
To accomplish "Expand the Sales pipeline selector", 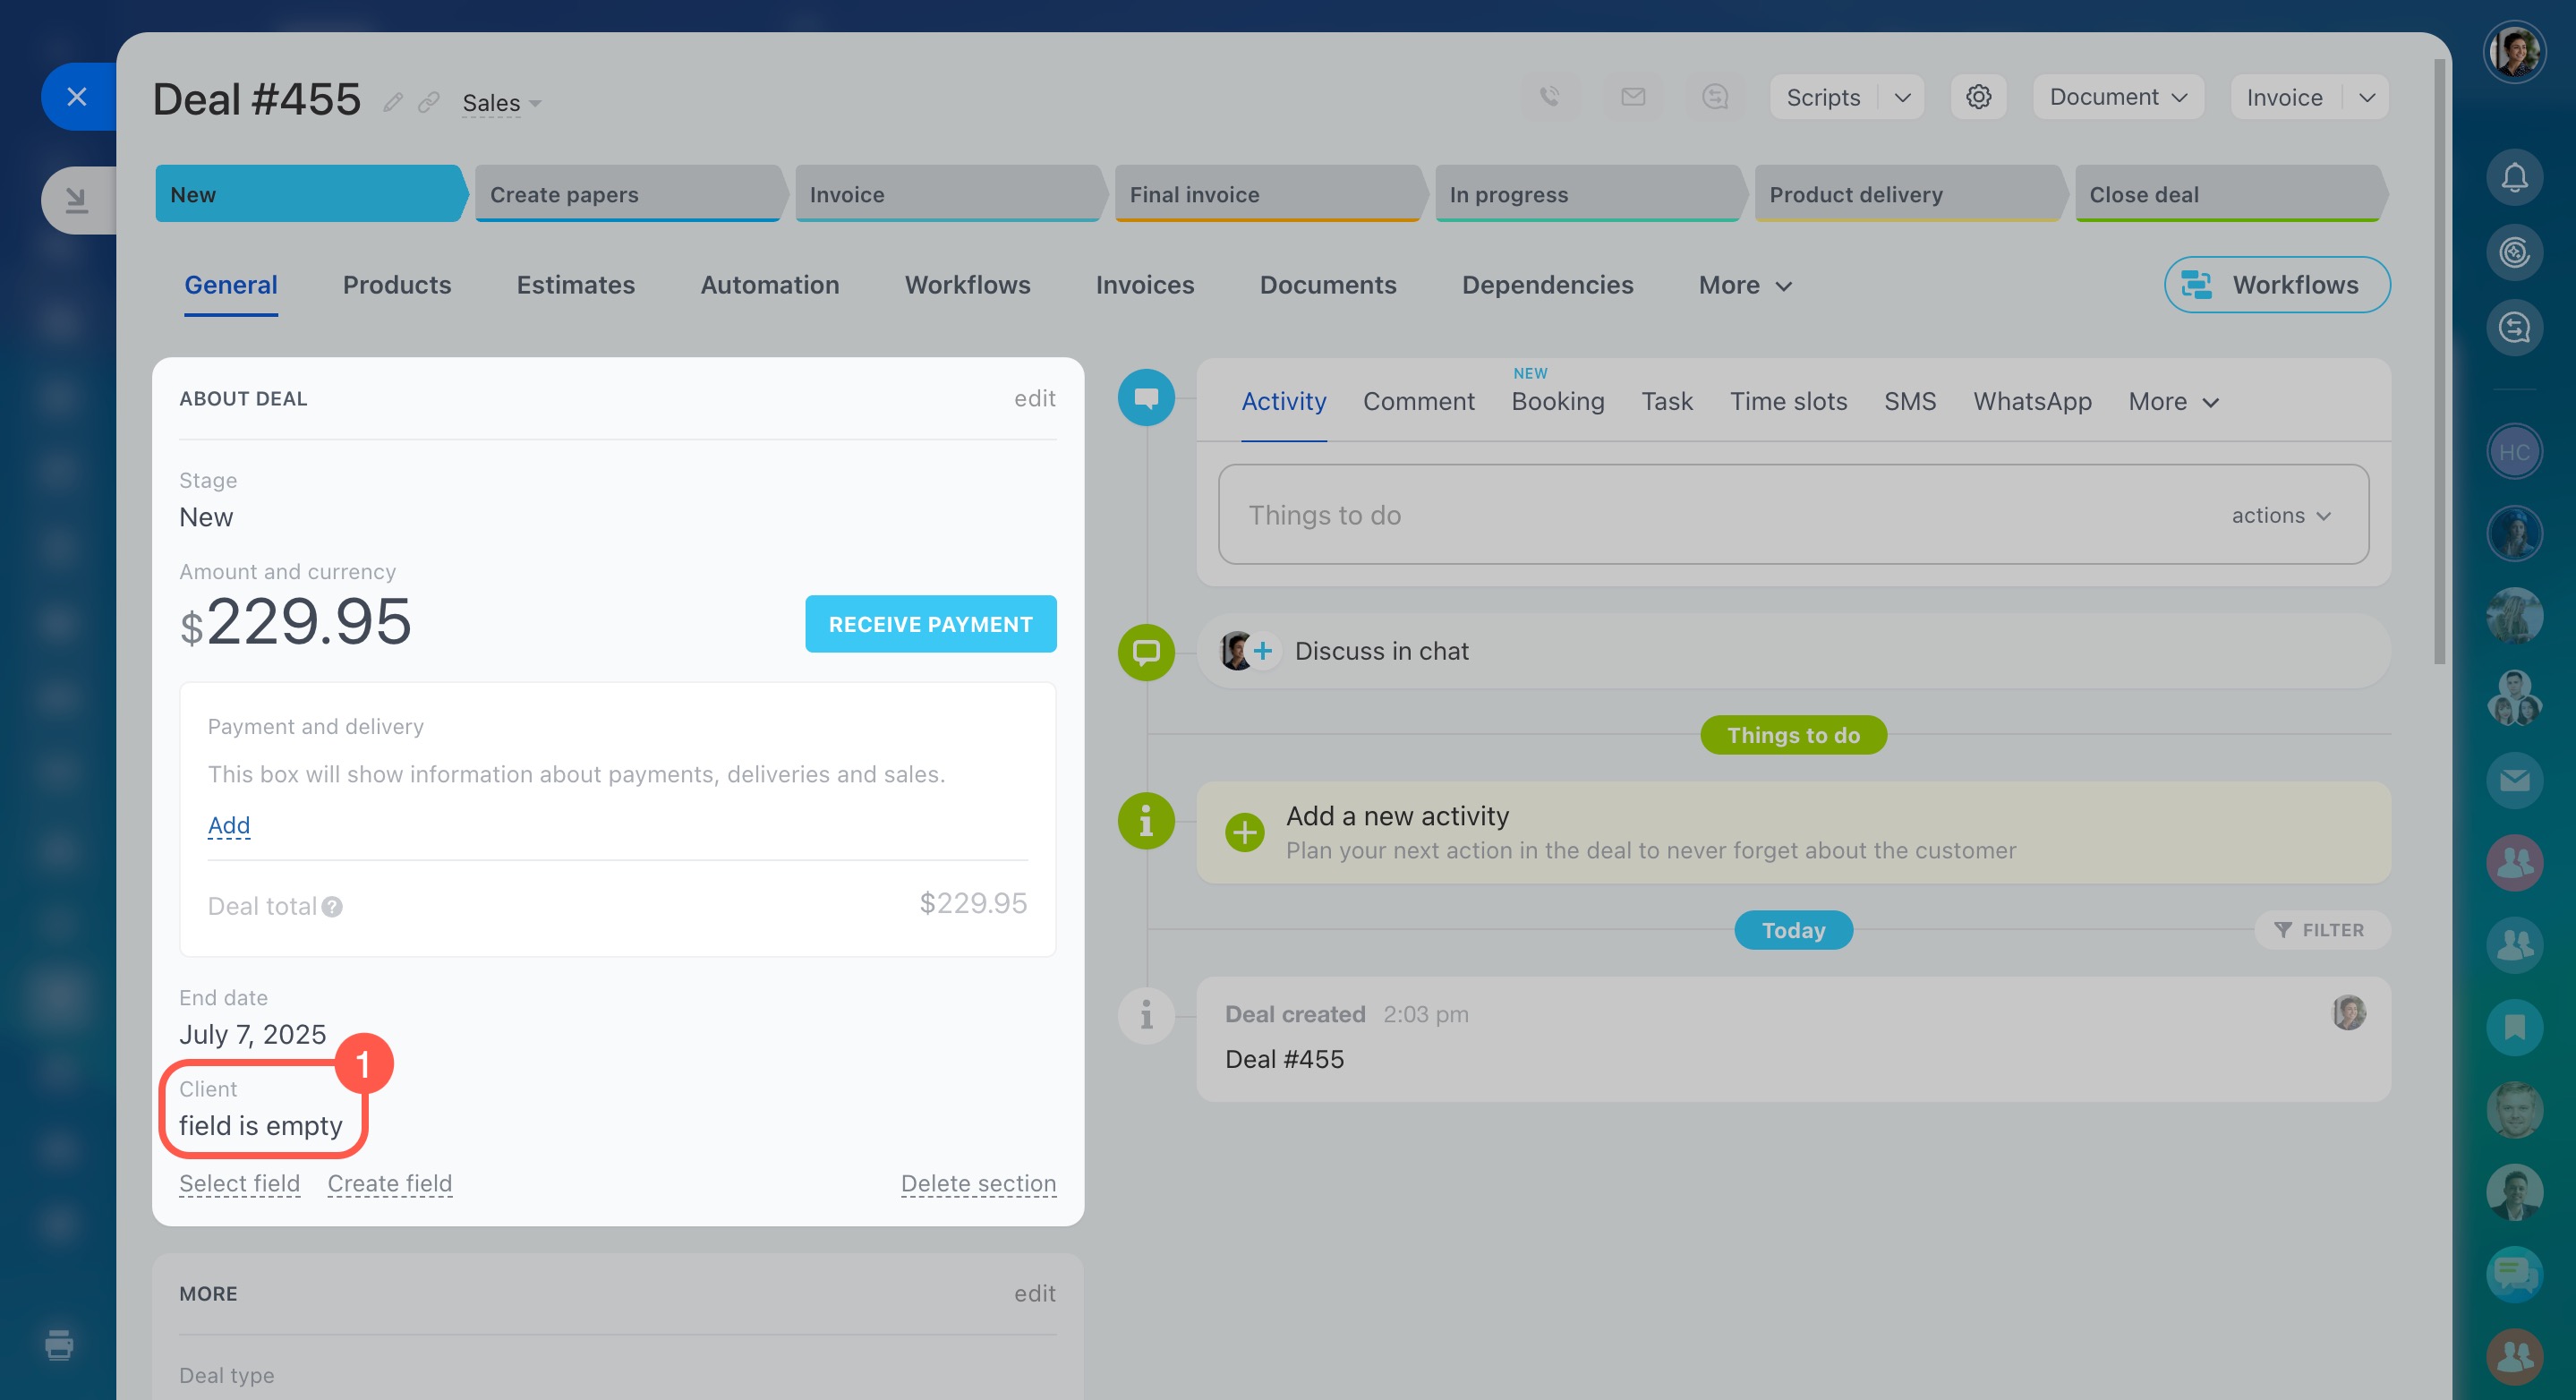I will tap(501, 103).
